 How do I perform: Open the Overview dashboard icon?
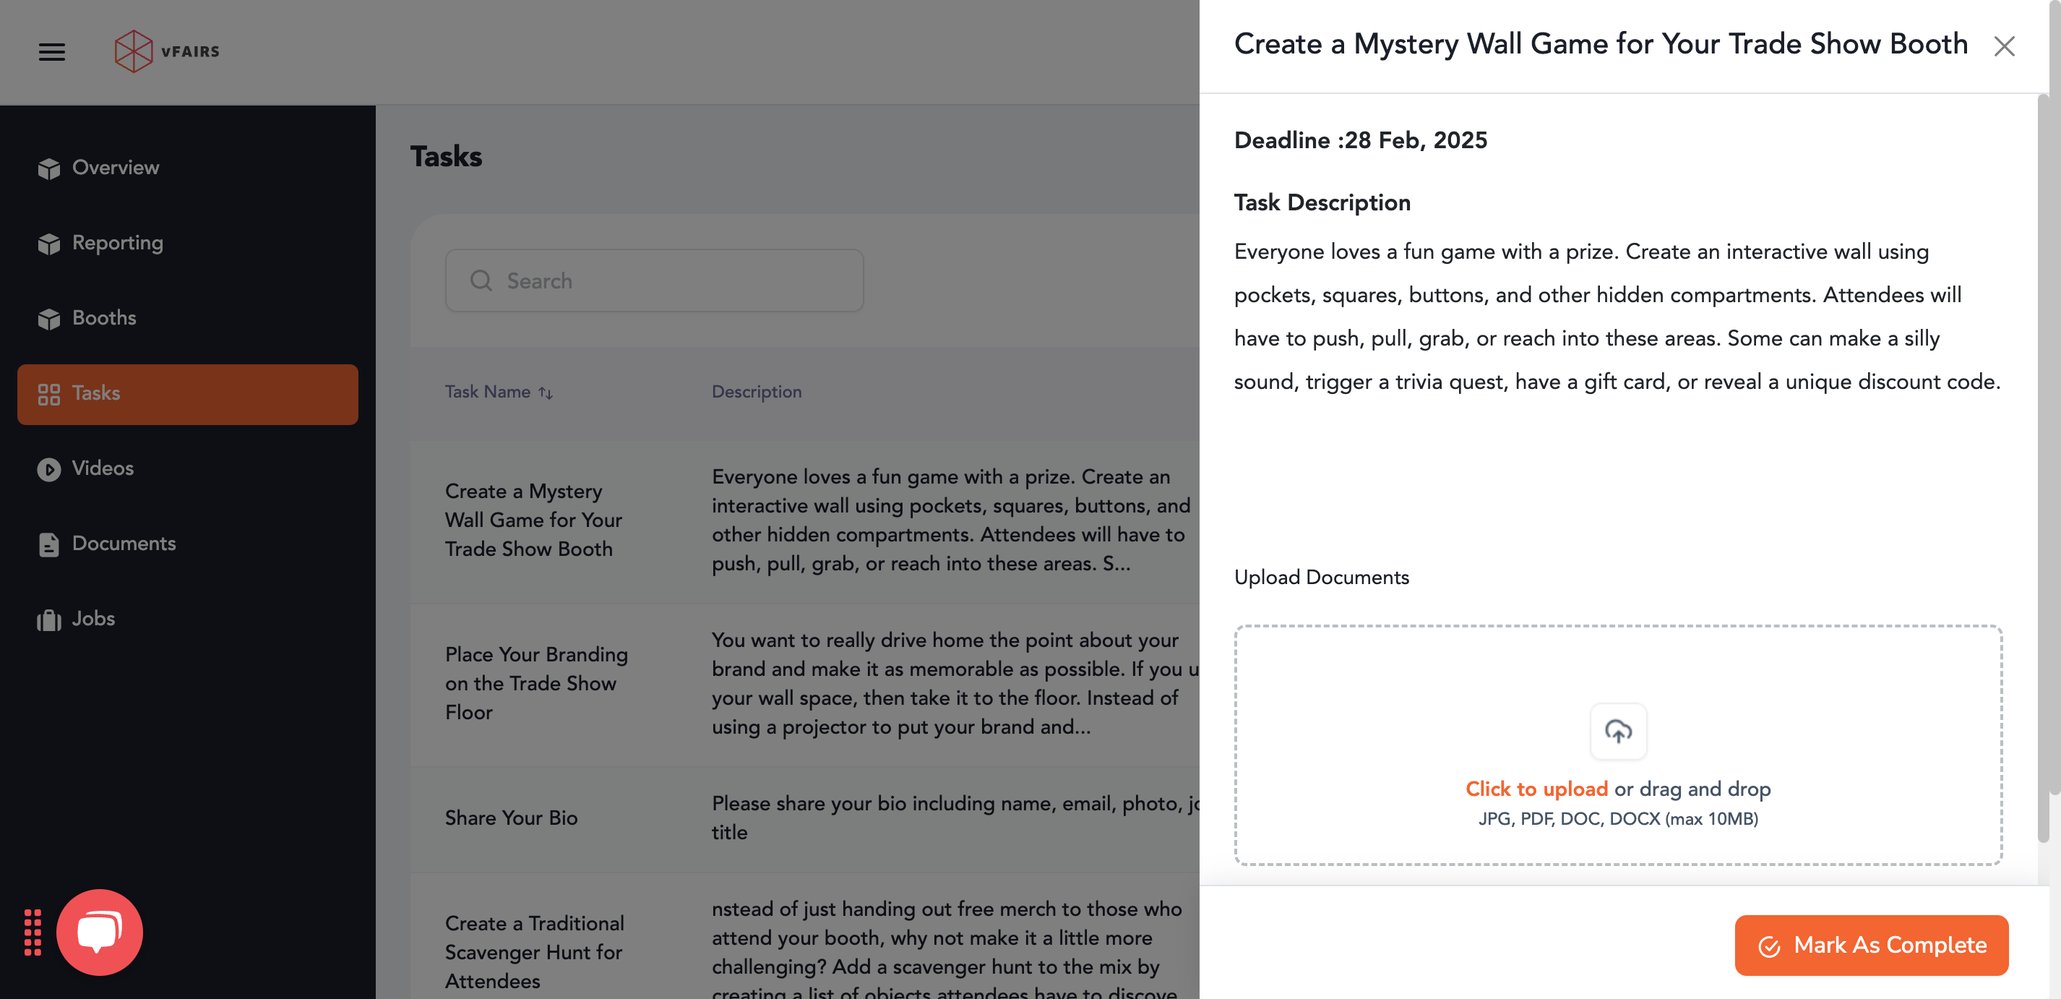[49, 167]
